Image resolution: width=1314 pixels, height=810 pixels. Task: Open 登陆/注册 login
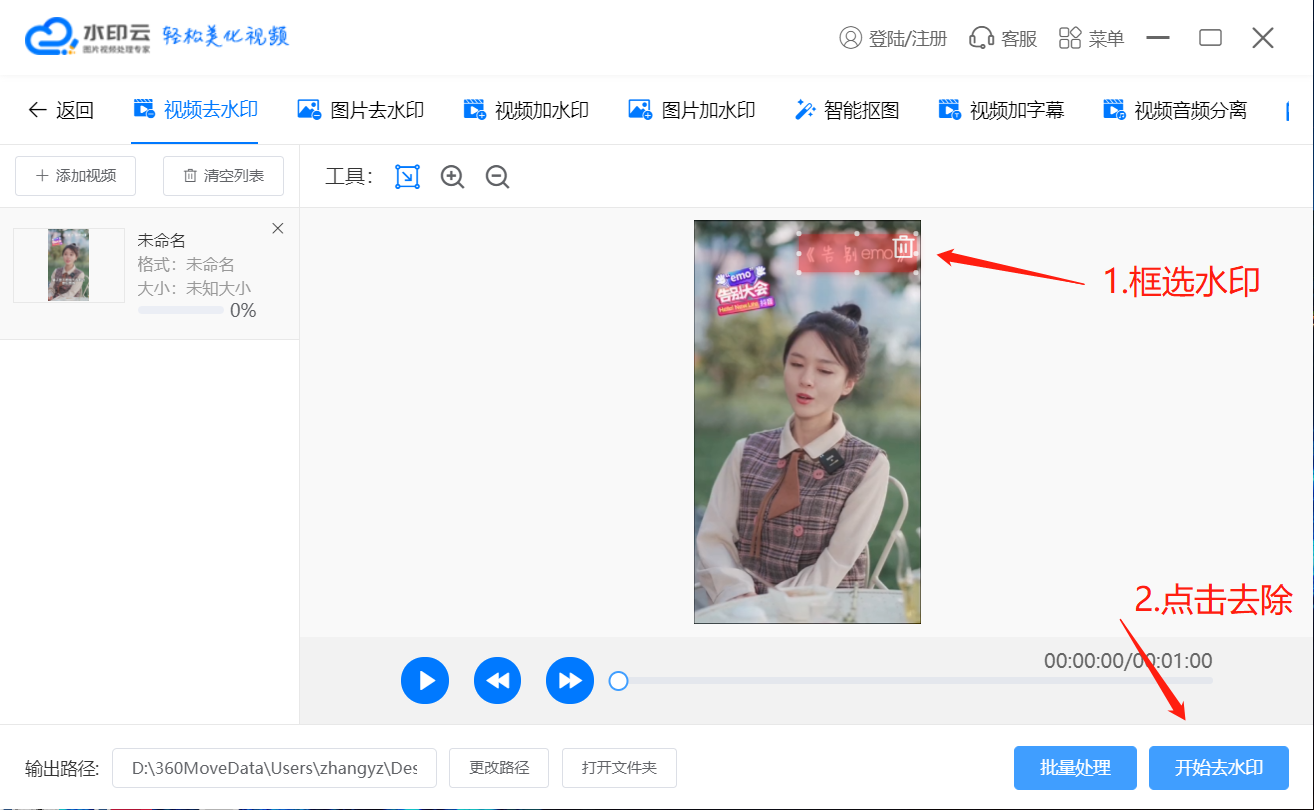[x=893, y=38]
